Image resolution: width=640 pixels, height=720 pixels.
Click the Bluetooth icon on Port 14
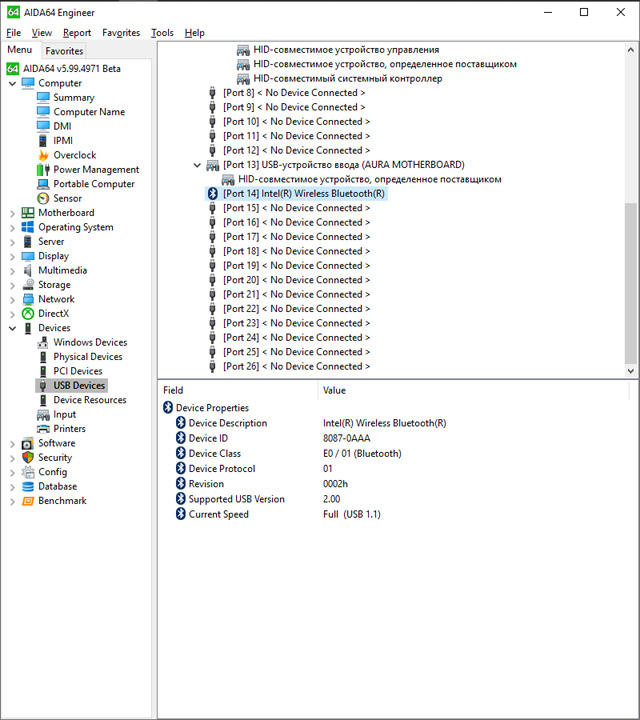[x=212, y=193]
